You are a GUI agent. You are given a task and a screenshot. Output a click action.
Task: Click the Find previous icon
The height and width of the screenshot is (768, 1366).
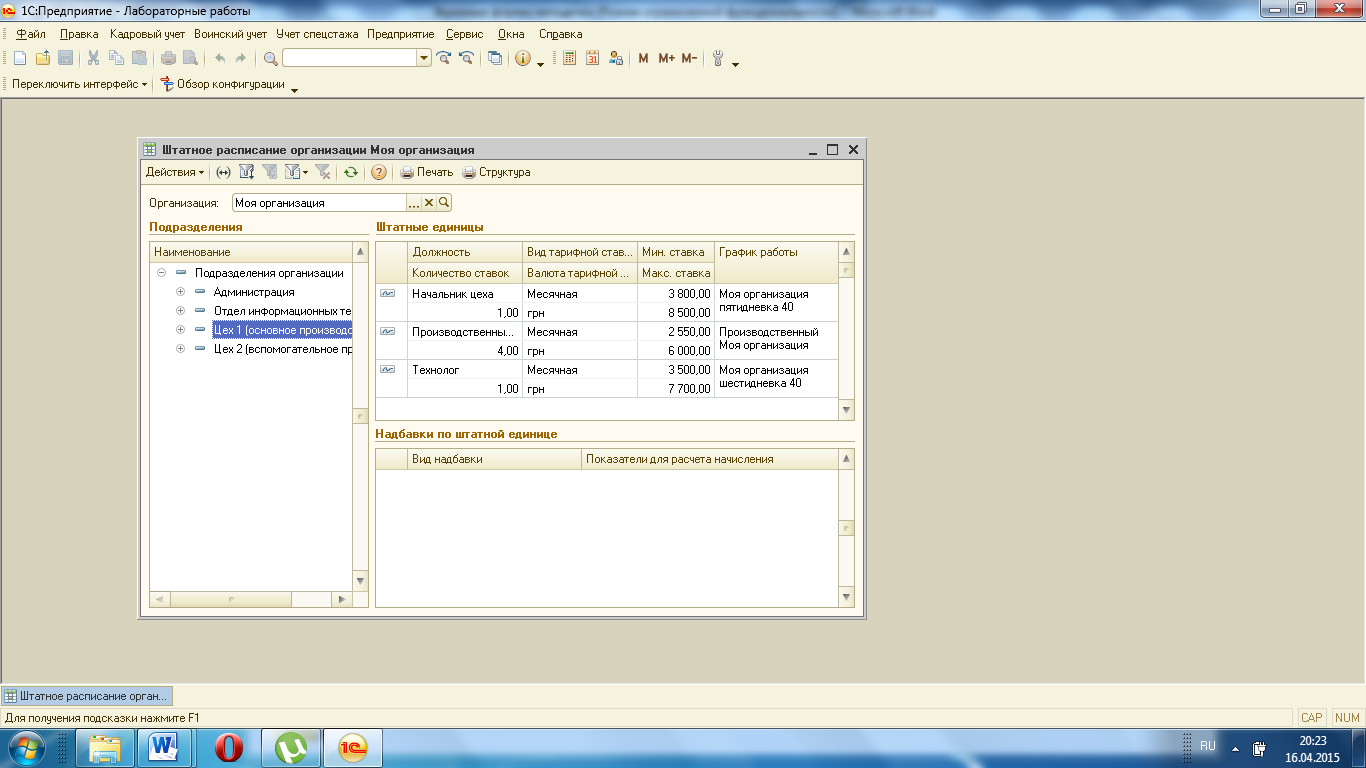466,59
